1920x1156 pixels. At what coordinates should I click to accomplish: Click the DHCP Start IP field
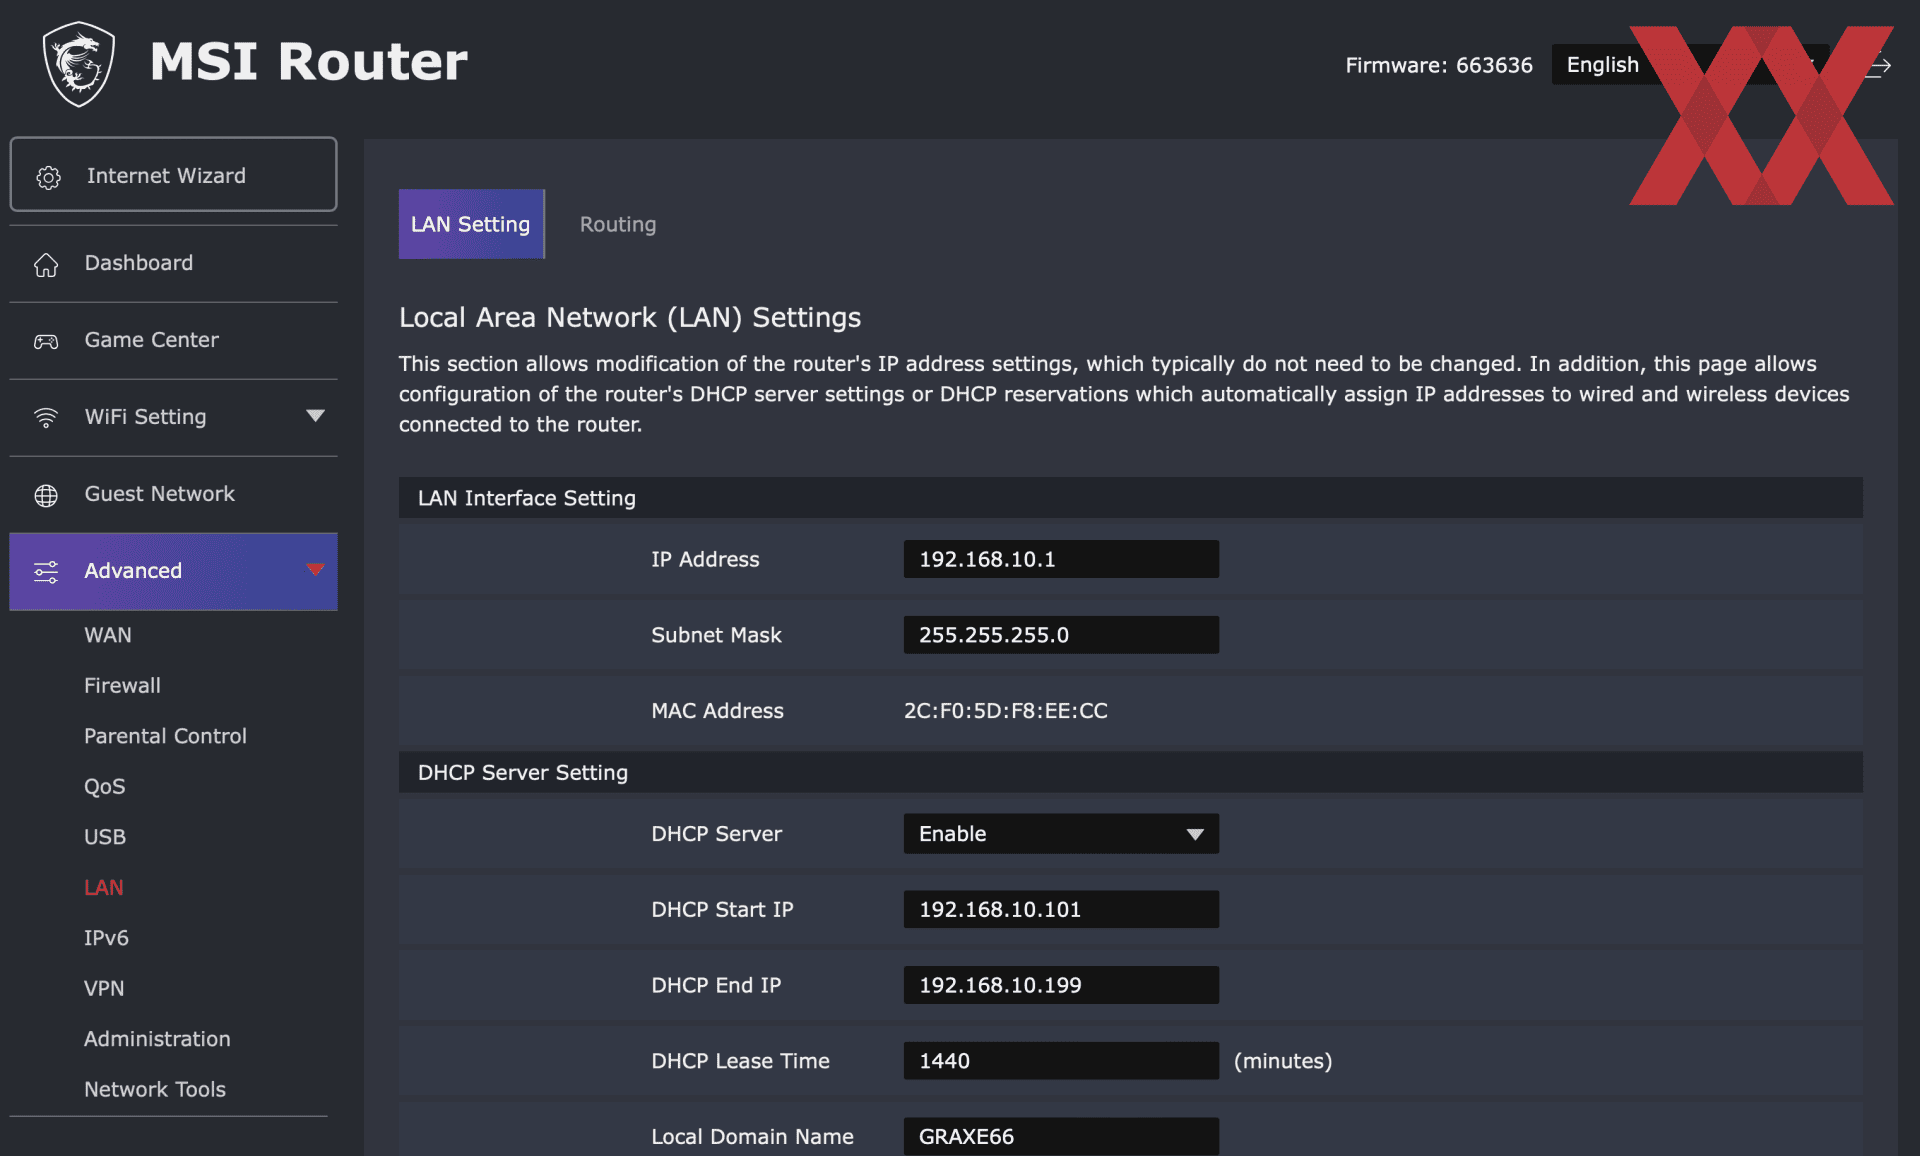(x=1061, y=910)
